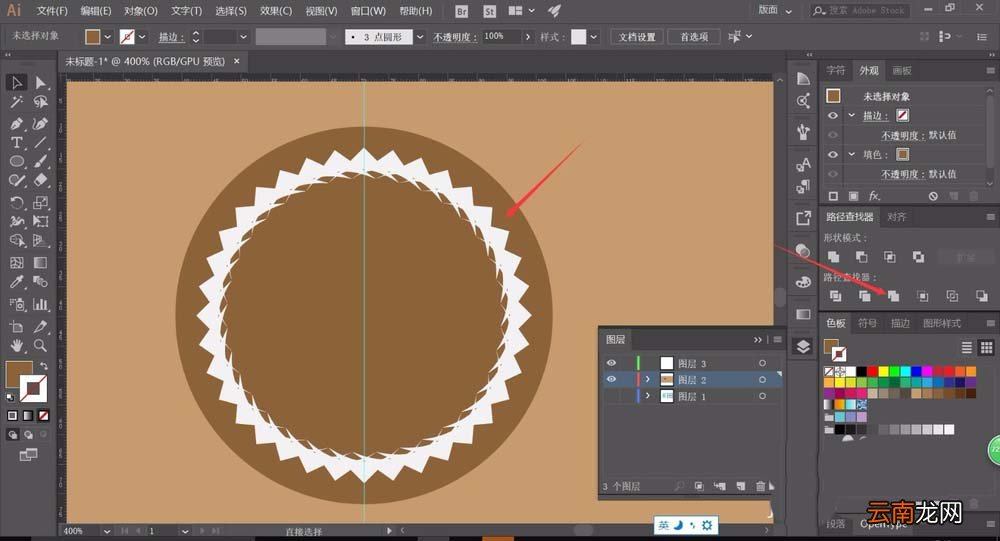Viewport: 1000px width, 541px height.
Task: Click target circle of 图层 2
Action: [762, 380]
